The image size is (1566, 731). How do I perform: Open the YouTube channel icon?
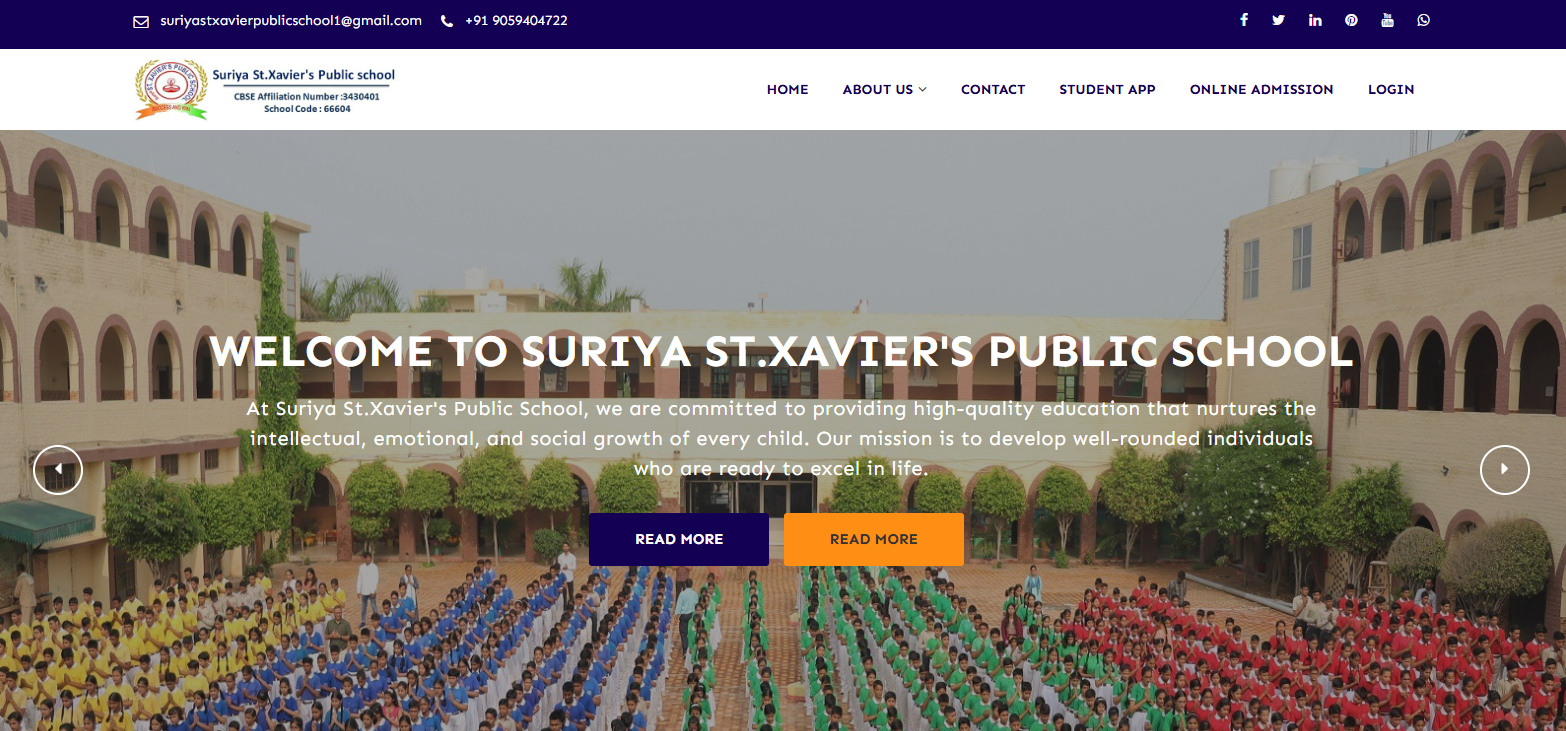(x=1387, y=20)
